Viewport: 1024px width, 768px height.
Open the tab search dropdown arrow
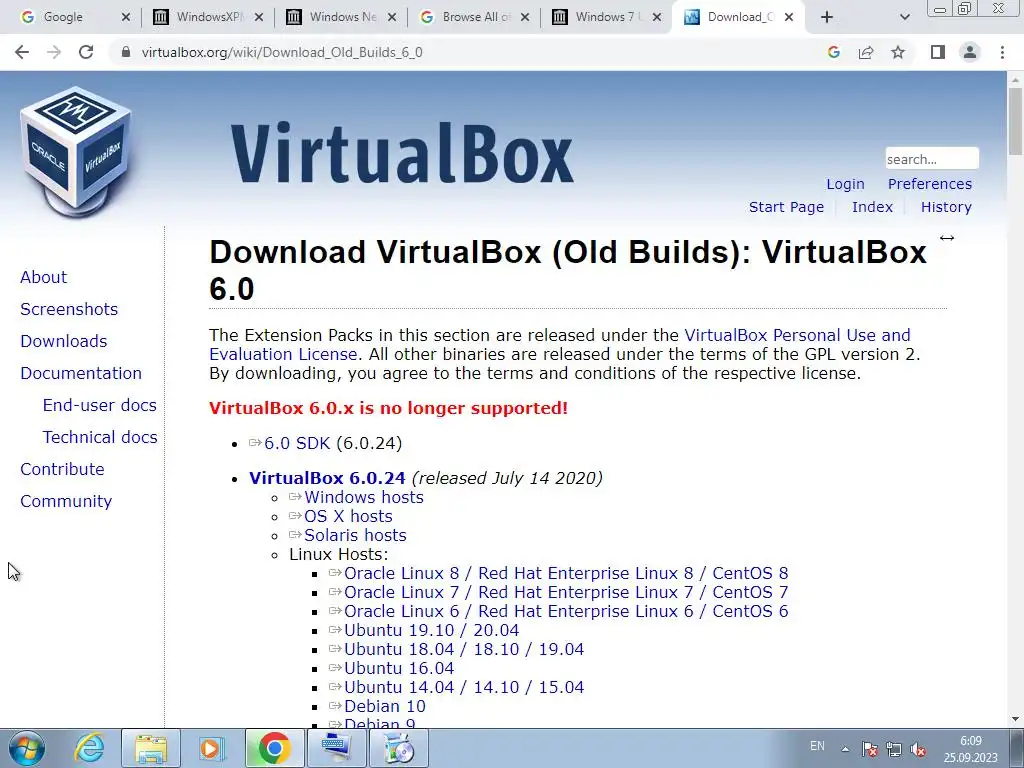tap(904, 18)
